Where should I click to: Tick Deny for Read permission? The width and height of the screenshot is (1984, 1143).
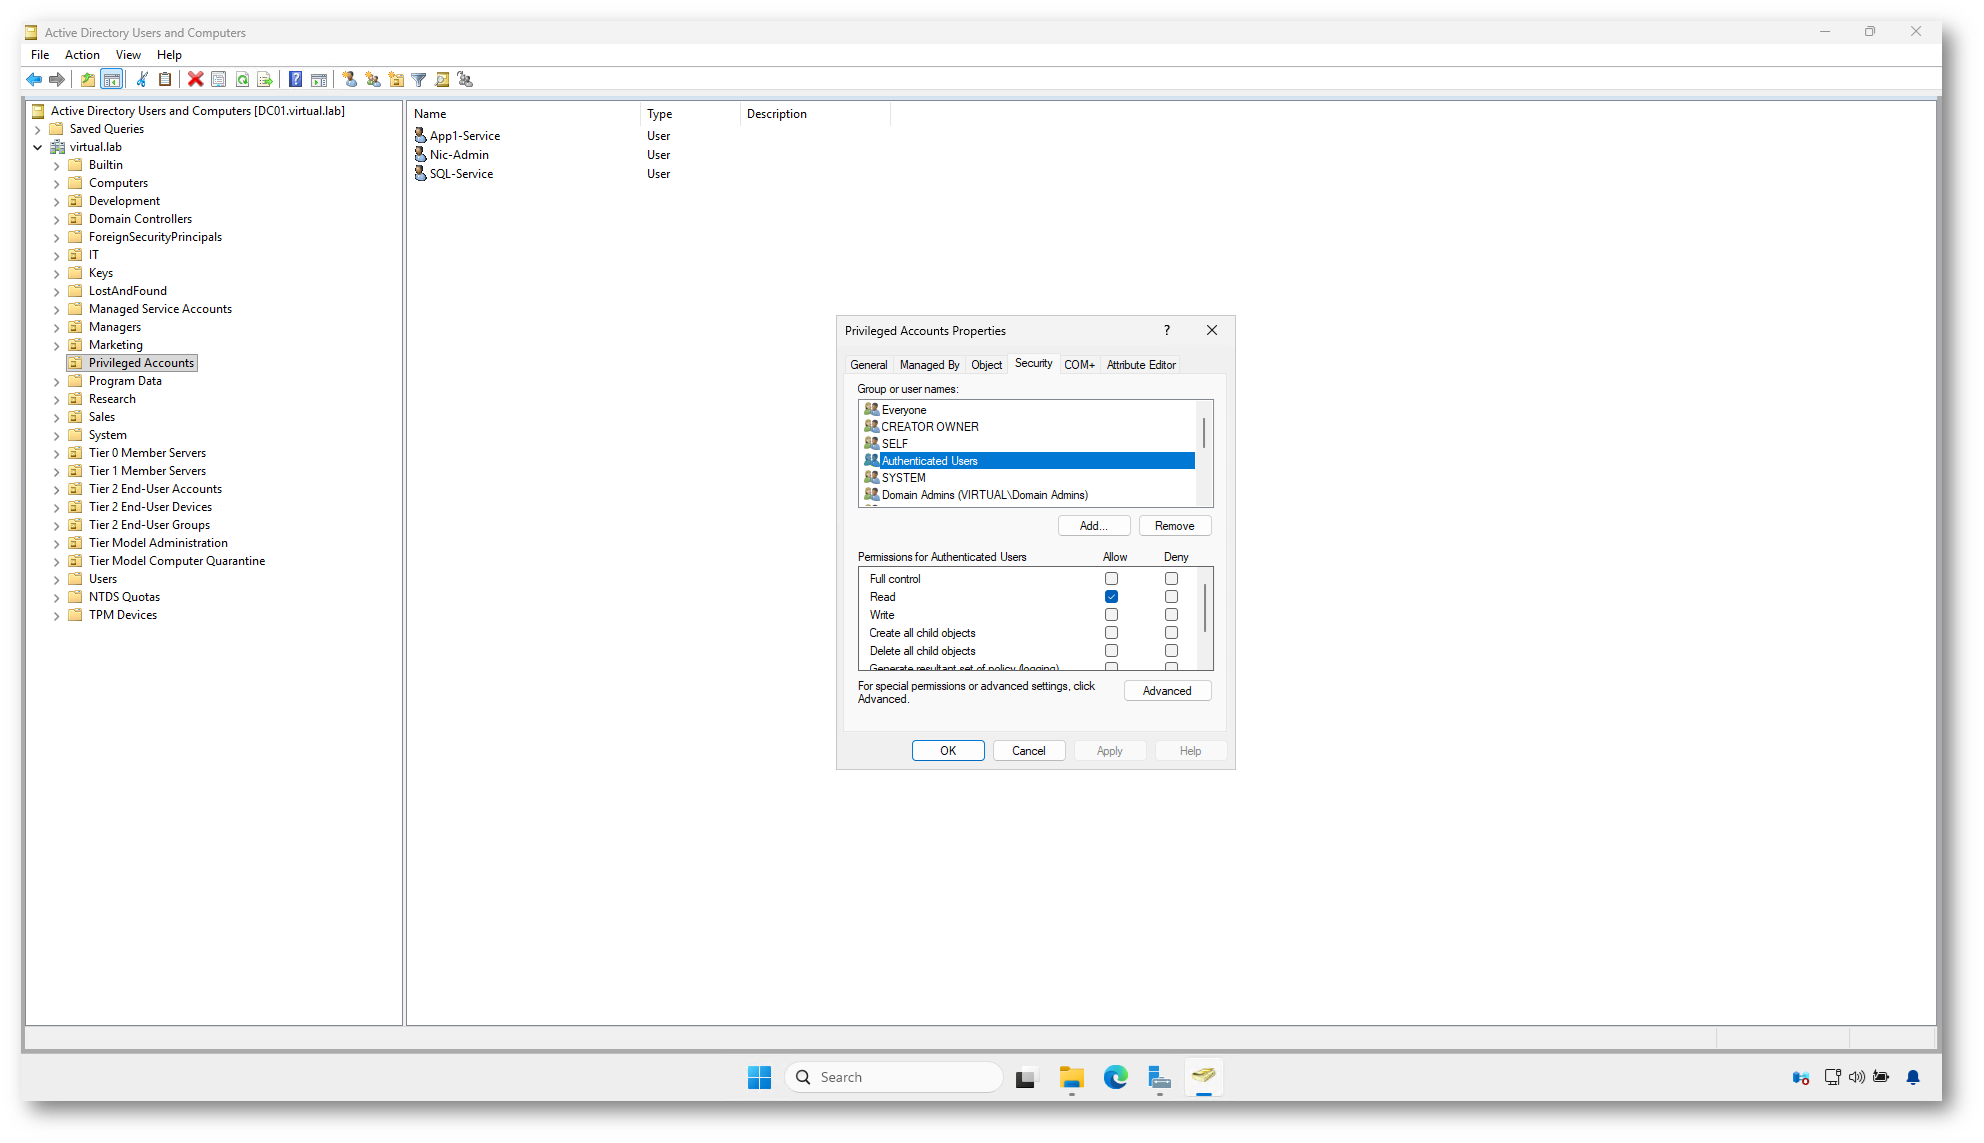click(x=1171, y=597)
